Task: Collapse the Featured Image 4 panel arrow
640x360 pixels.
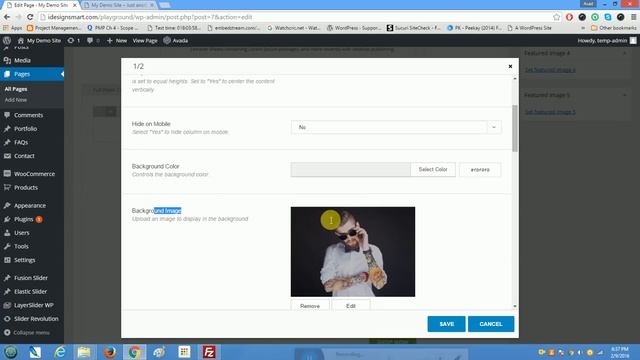Action: pyautogui.click(x=624, y=53)
